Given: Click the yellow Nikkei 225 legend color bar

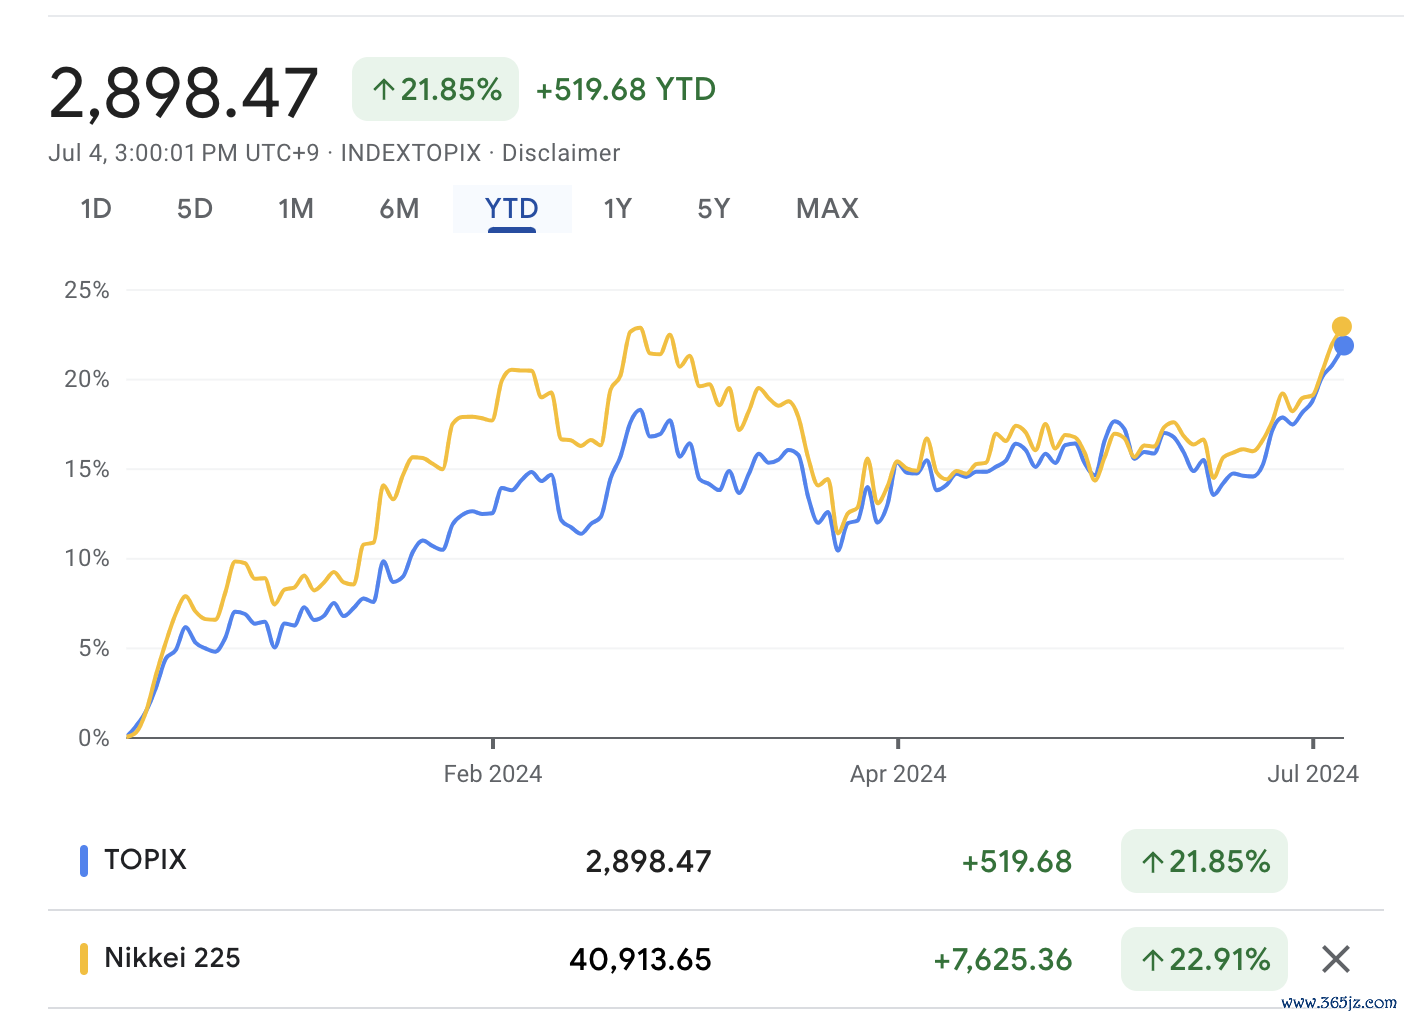Looking at the screenshot, I should click(x=84, y=959).
